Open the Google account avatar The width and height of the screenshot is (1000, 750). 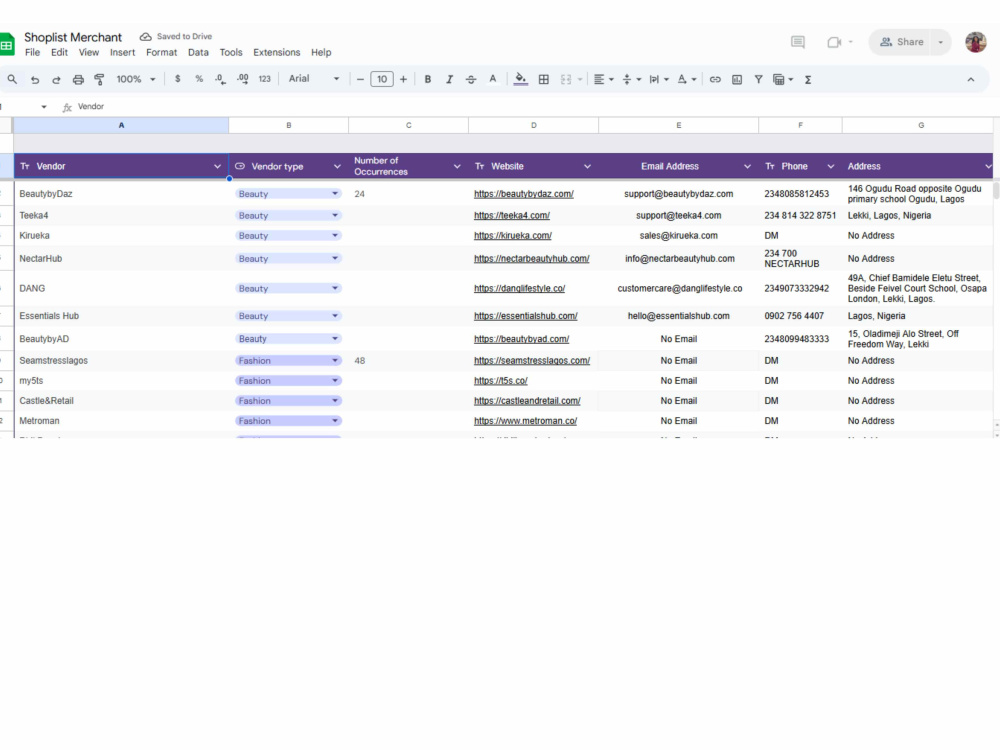point(975,42)
